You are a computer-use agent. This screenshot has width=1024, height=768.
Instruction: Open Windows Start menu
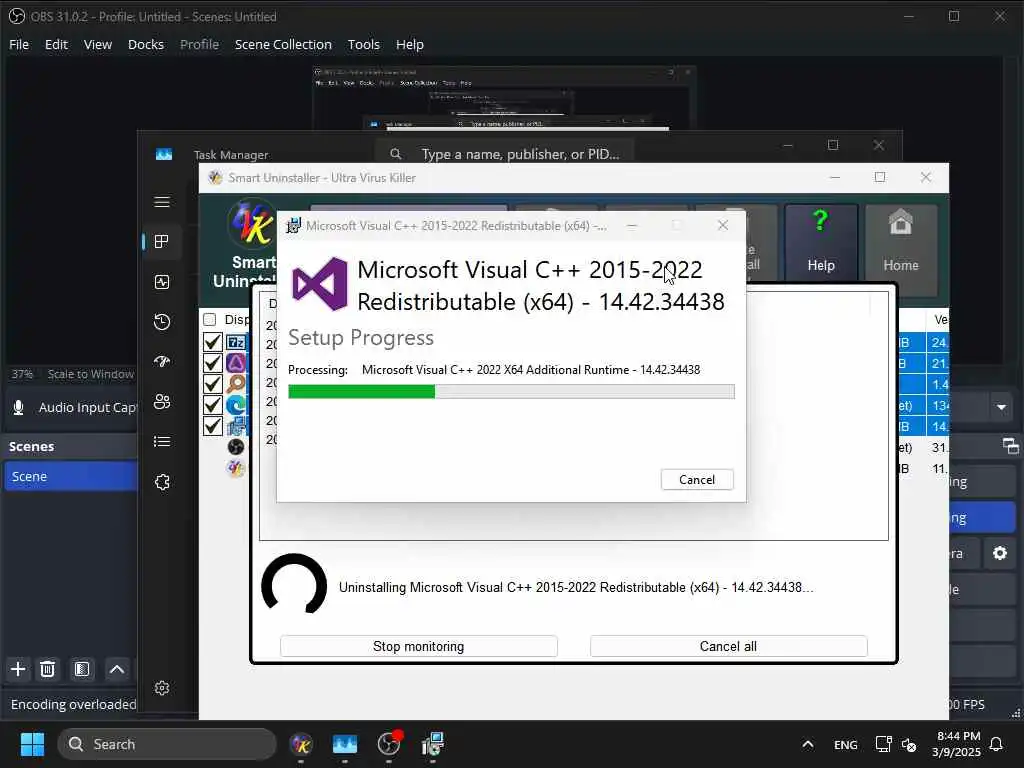point(32,744)
